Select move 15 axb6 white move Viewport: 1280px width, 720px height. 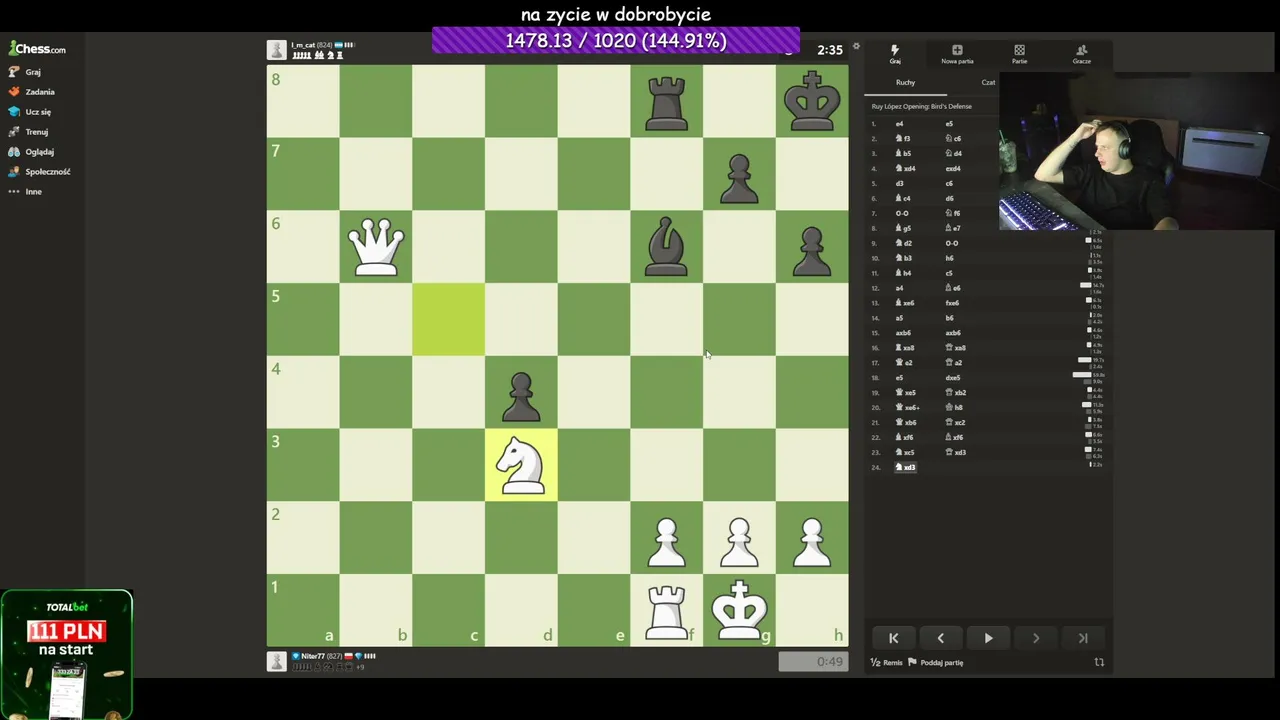(903, 333)
